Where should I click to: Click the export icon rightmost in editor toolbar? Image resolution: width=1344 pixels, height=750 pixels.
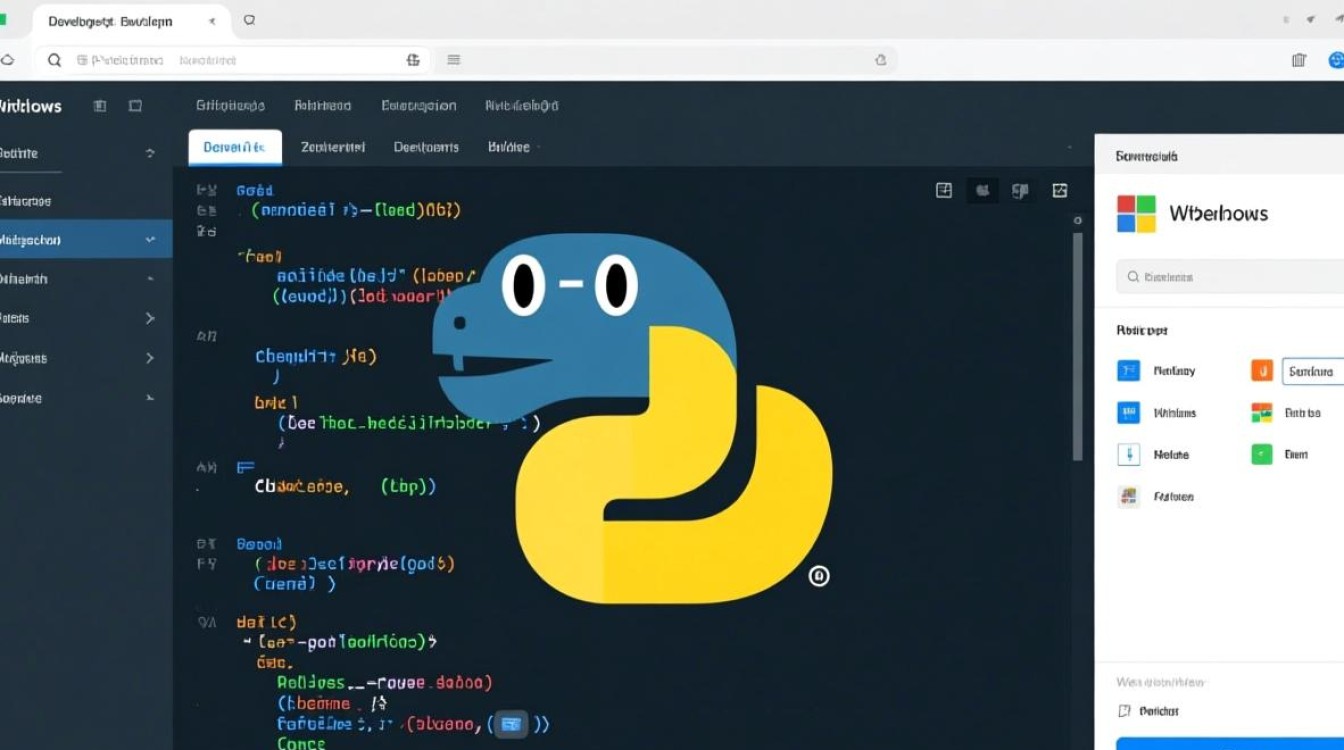1059,190
